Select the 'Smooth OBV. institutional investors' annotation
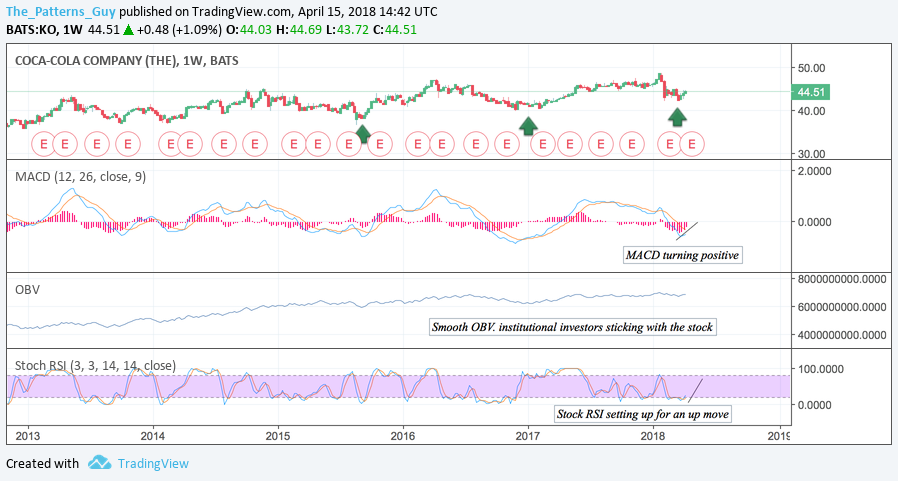898x481 pixels. tap(572, 327)
